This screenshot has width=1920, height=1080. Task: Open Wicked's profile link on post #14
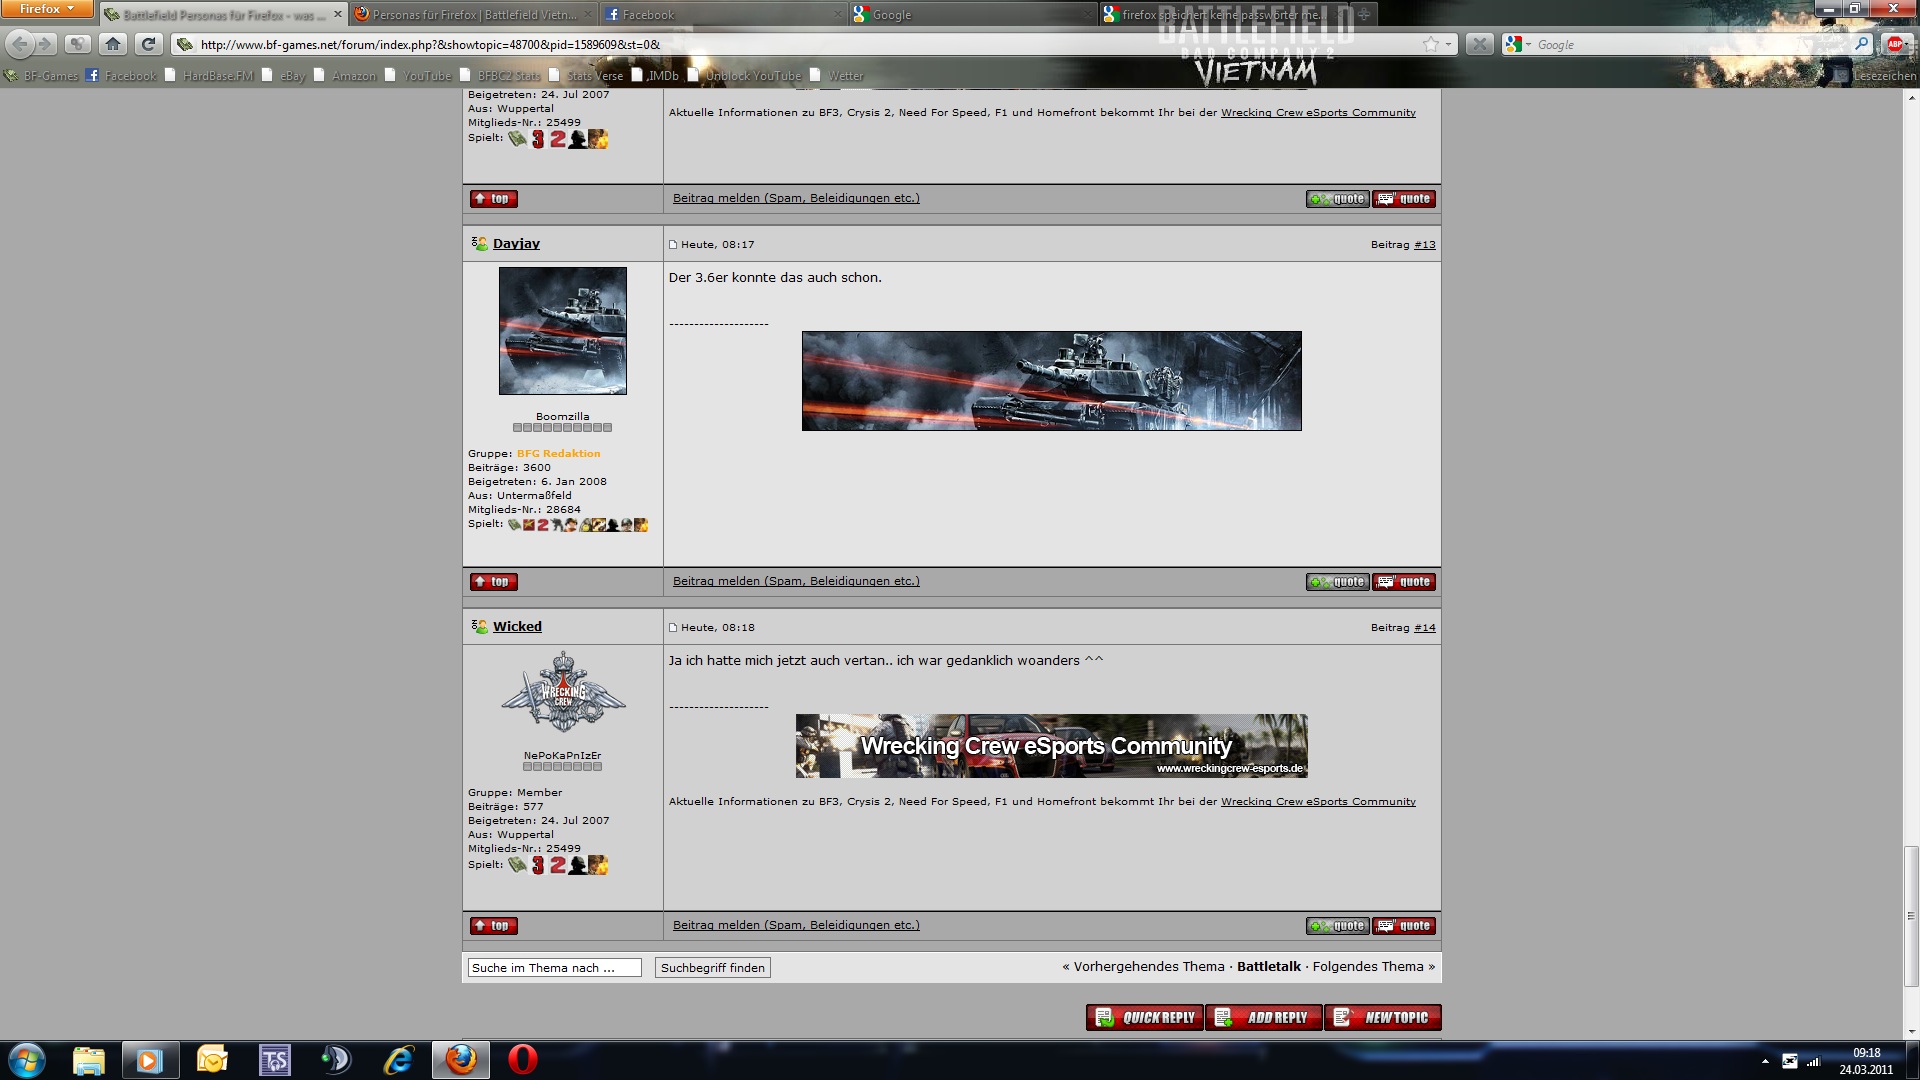(517, 626)
